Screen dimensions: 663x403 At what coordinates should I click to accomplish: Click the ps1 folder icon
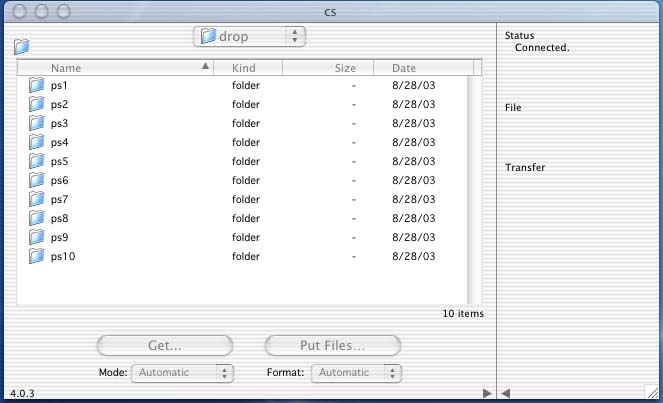coord(36,85)
